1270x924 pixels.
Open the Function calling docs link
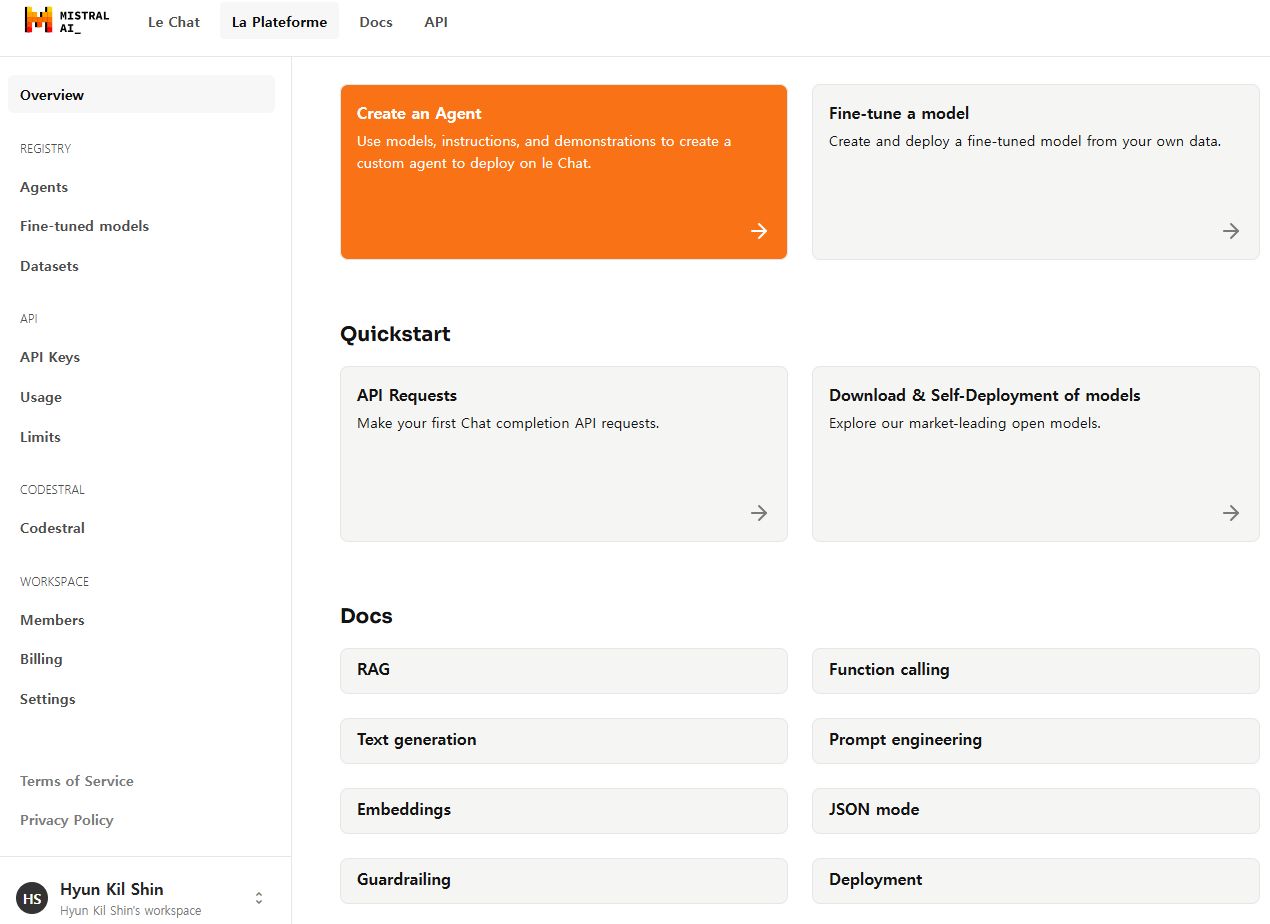click(1036, 671)
